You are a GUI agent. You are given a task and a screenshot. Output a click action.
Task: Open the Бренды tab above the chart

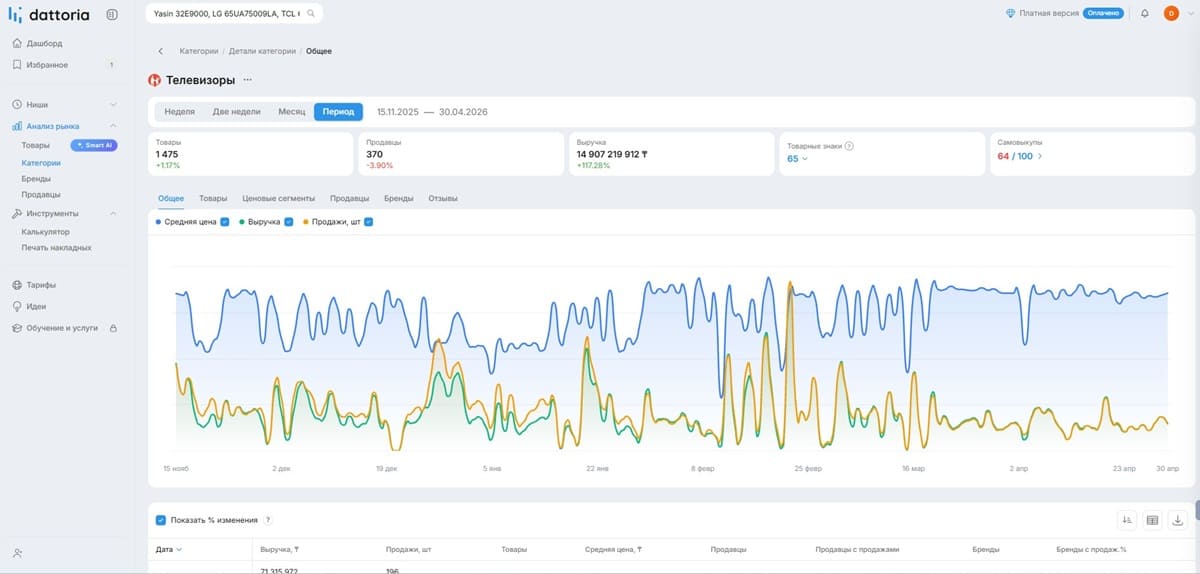[399, 199]
